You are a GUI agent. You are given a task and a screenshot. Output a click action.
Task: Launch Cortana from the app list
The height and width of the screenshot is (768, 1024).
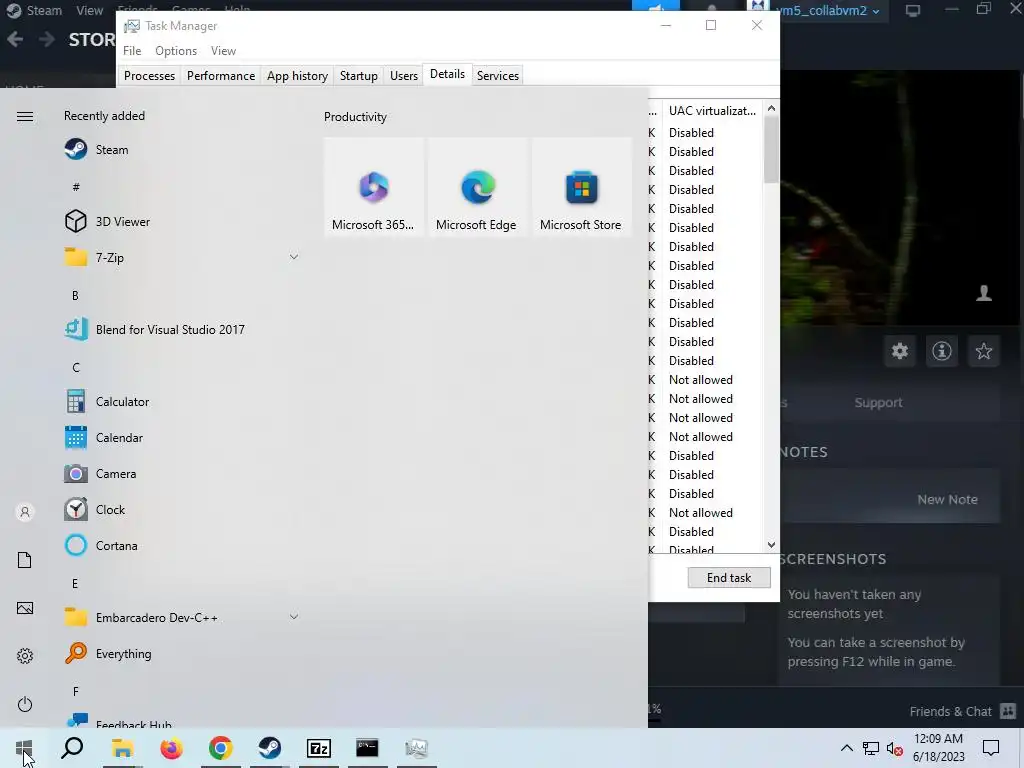[x=102, y=545]
